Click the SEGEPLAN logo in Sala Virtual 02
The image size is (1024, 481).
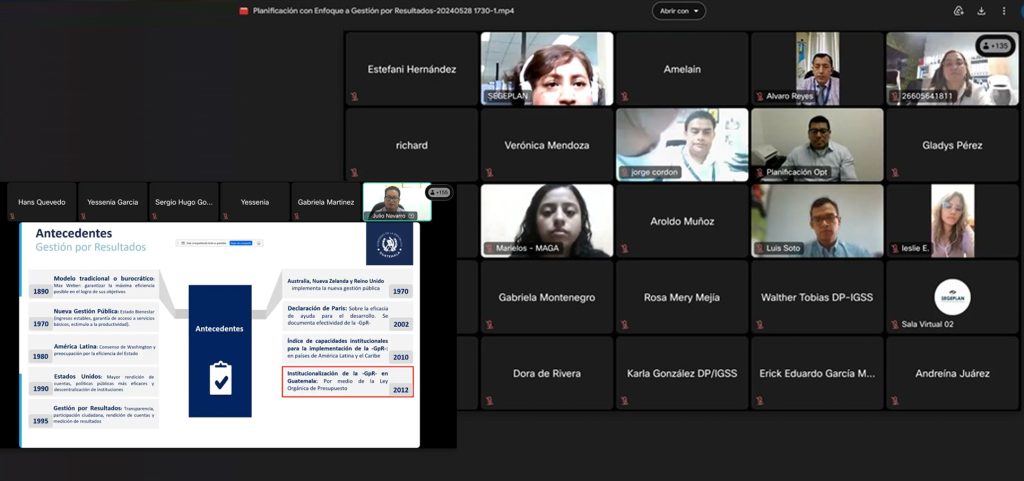click(x=952, y=296)
